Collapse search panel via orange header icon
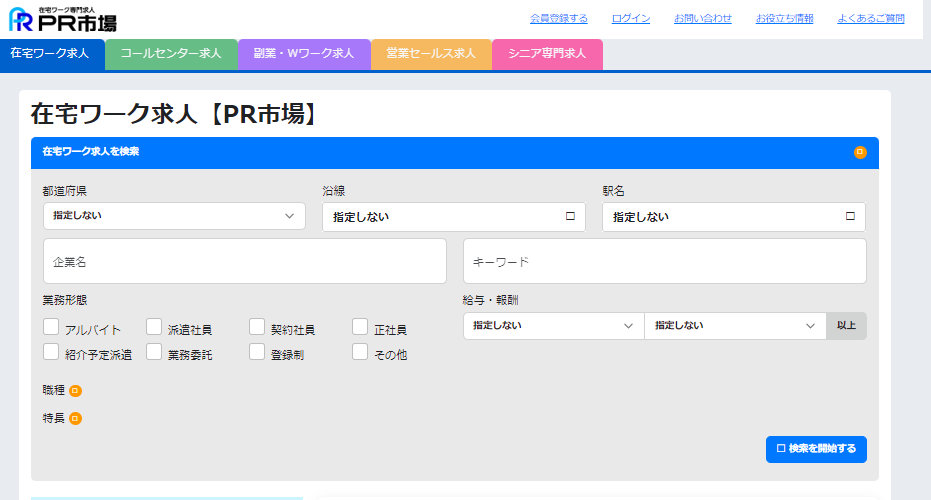The image size is (931, 500). tap(860, 153)
